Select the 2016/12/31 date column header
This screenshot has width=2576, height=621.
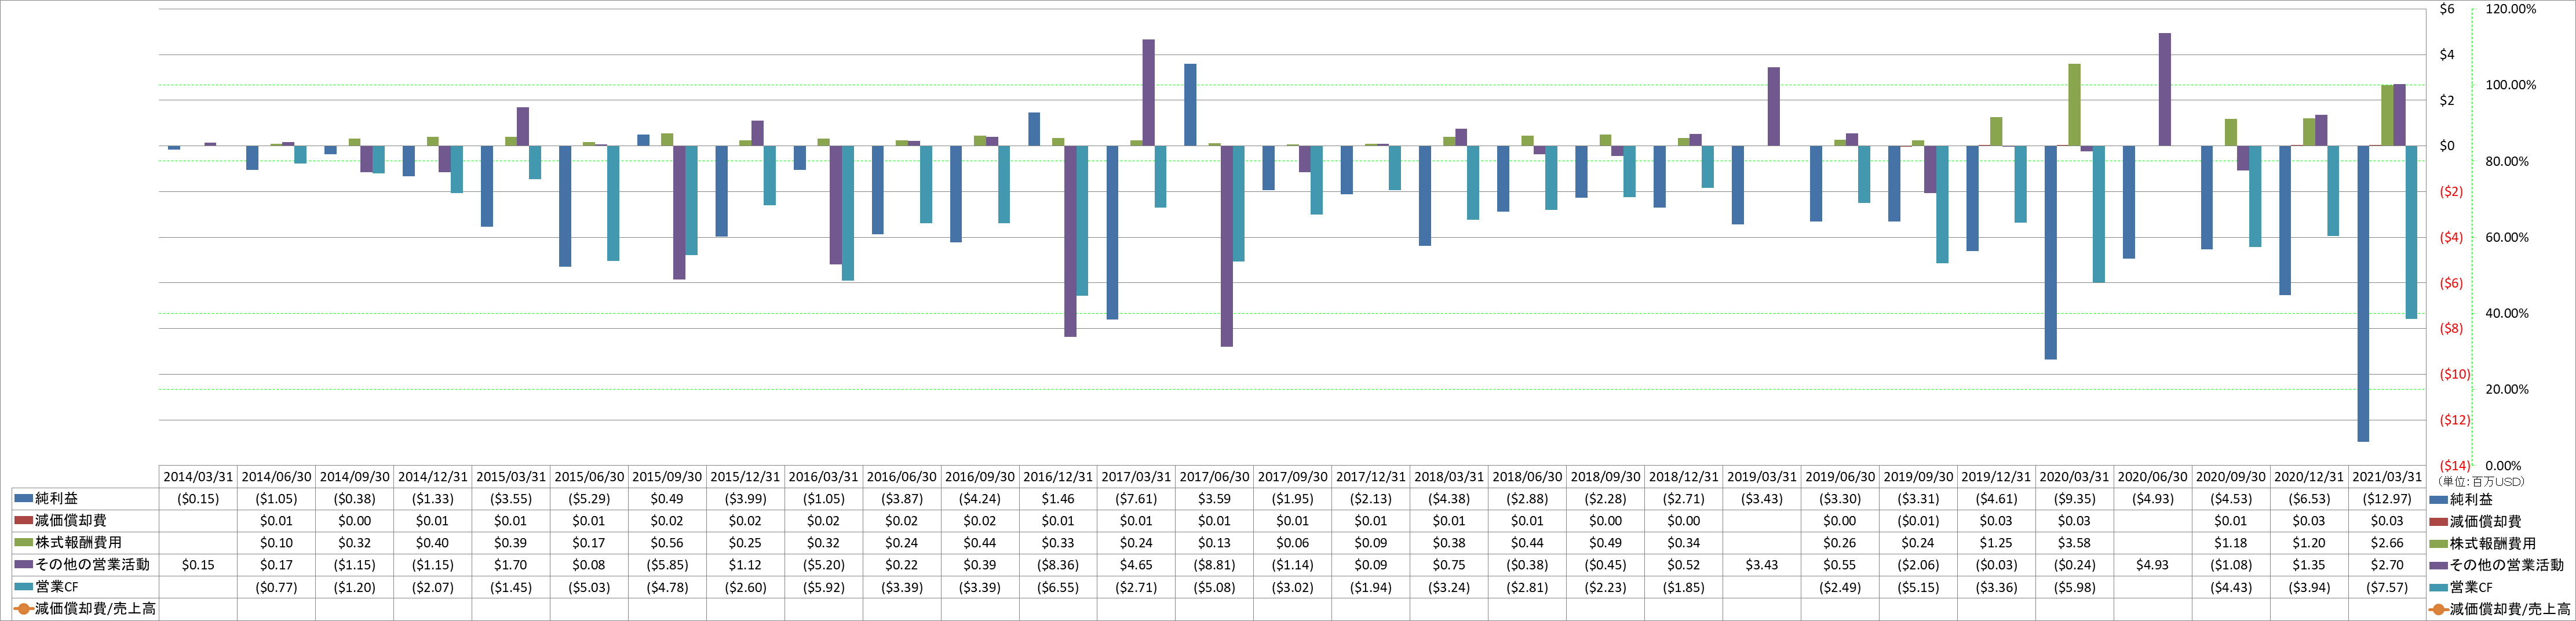[1058, 477]
